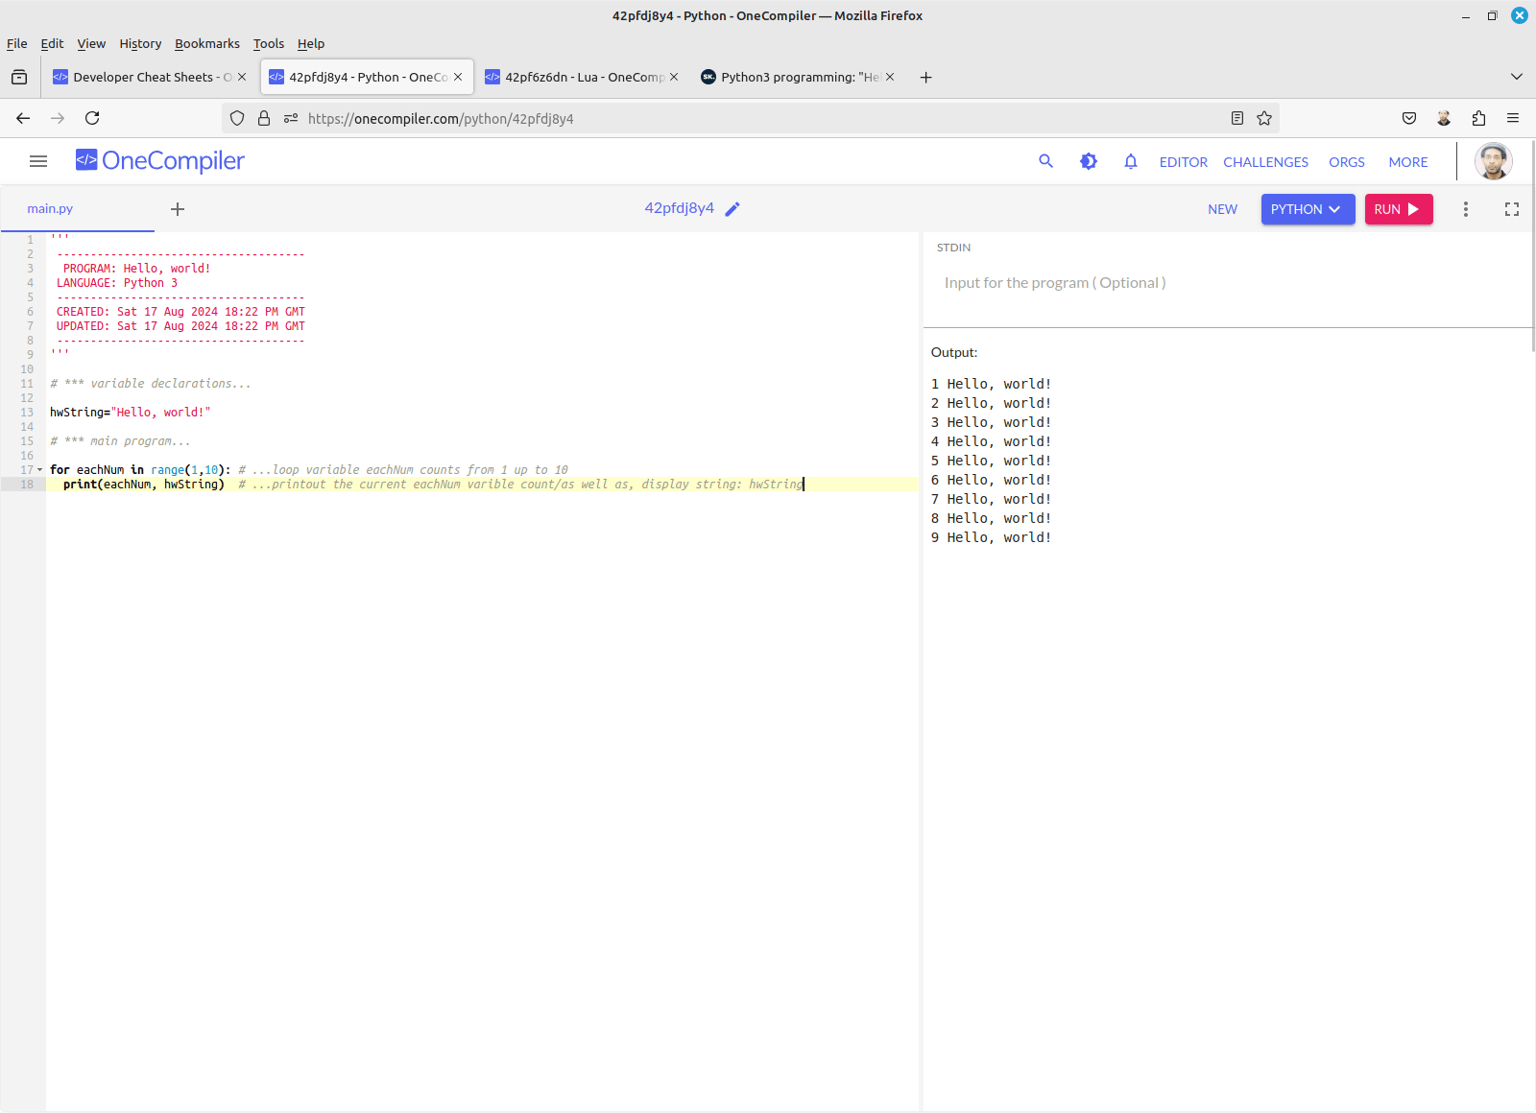
Task: Open a new browser tab
Action: coord(926,77)
